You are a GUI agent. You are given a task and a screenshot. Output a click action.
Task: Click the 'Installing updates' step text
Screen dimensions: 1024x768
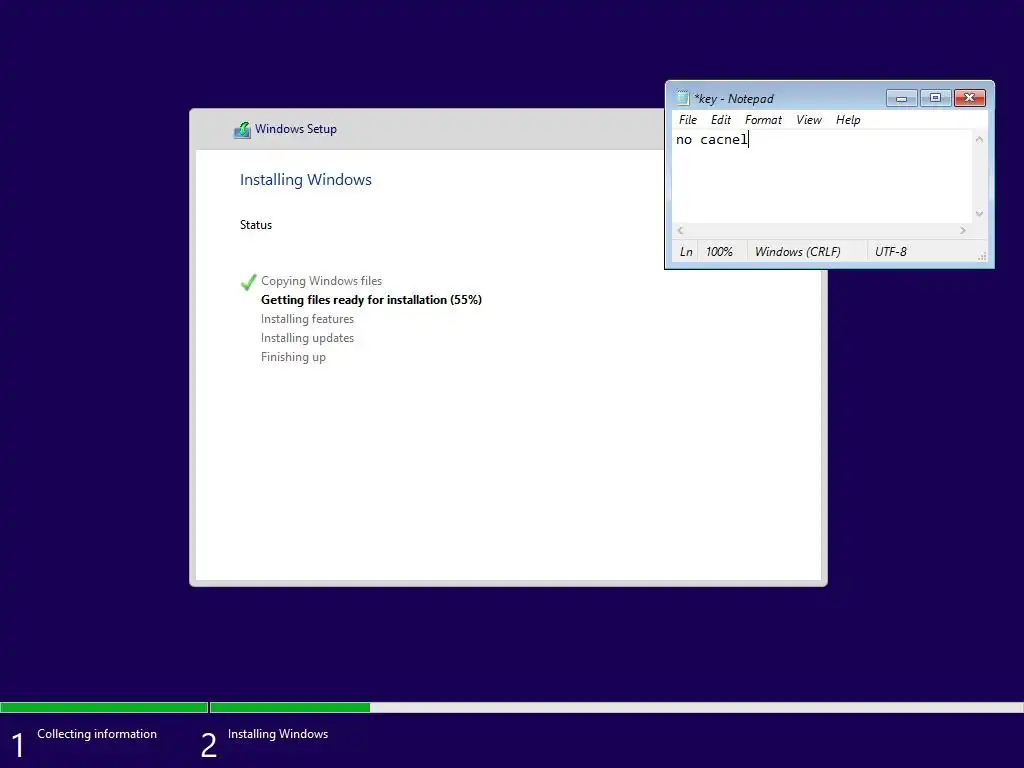coord(307,338)
